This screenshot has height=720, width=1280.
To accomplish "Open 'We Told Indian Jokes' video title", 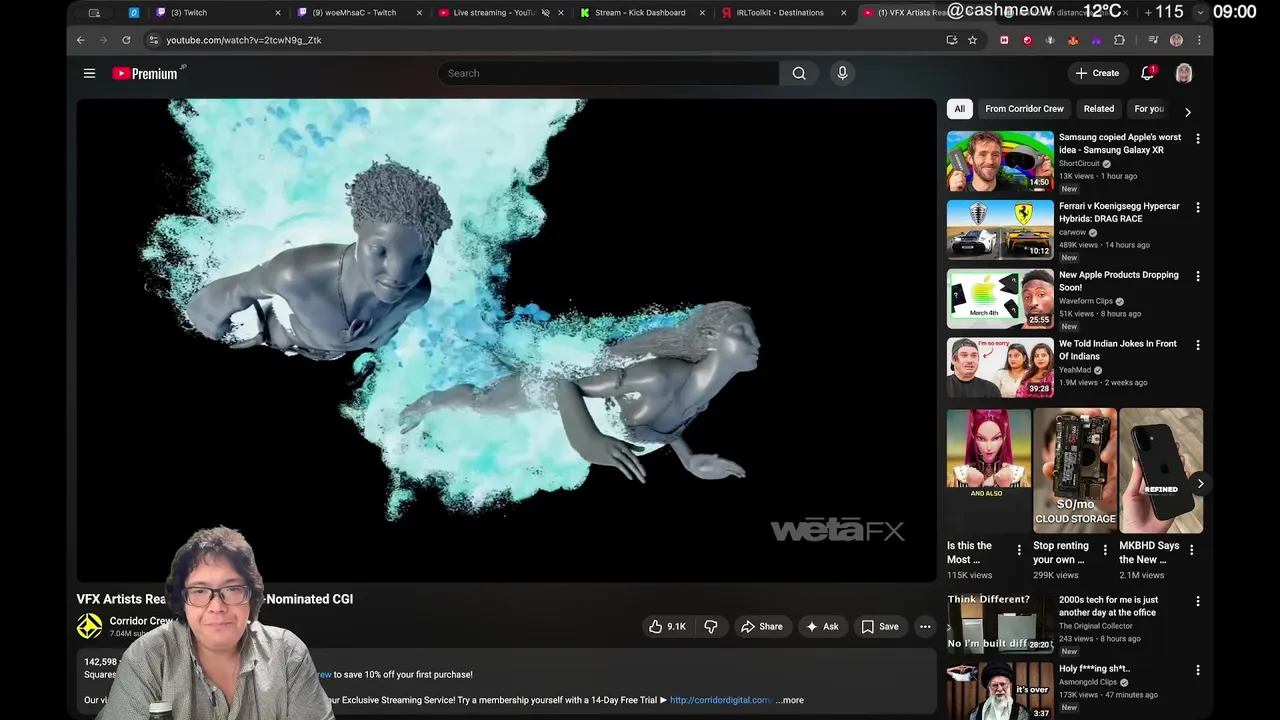I will [1118, 350].
